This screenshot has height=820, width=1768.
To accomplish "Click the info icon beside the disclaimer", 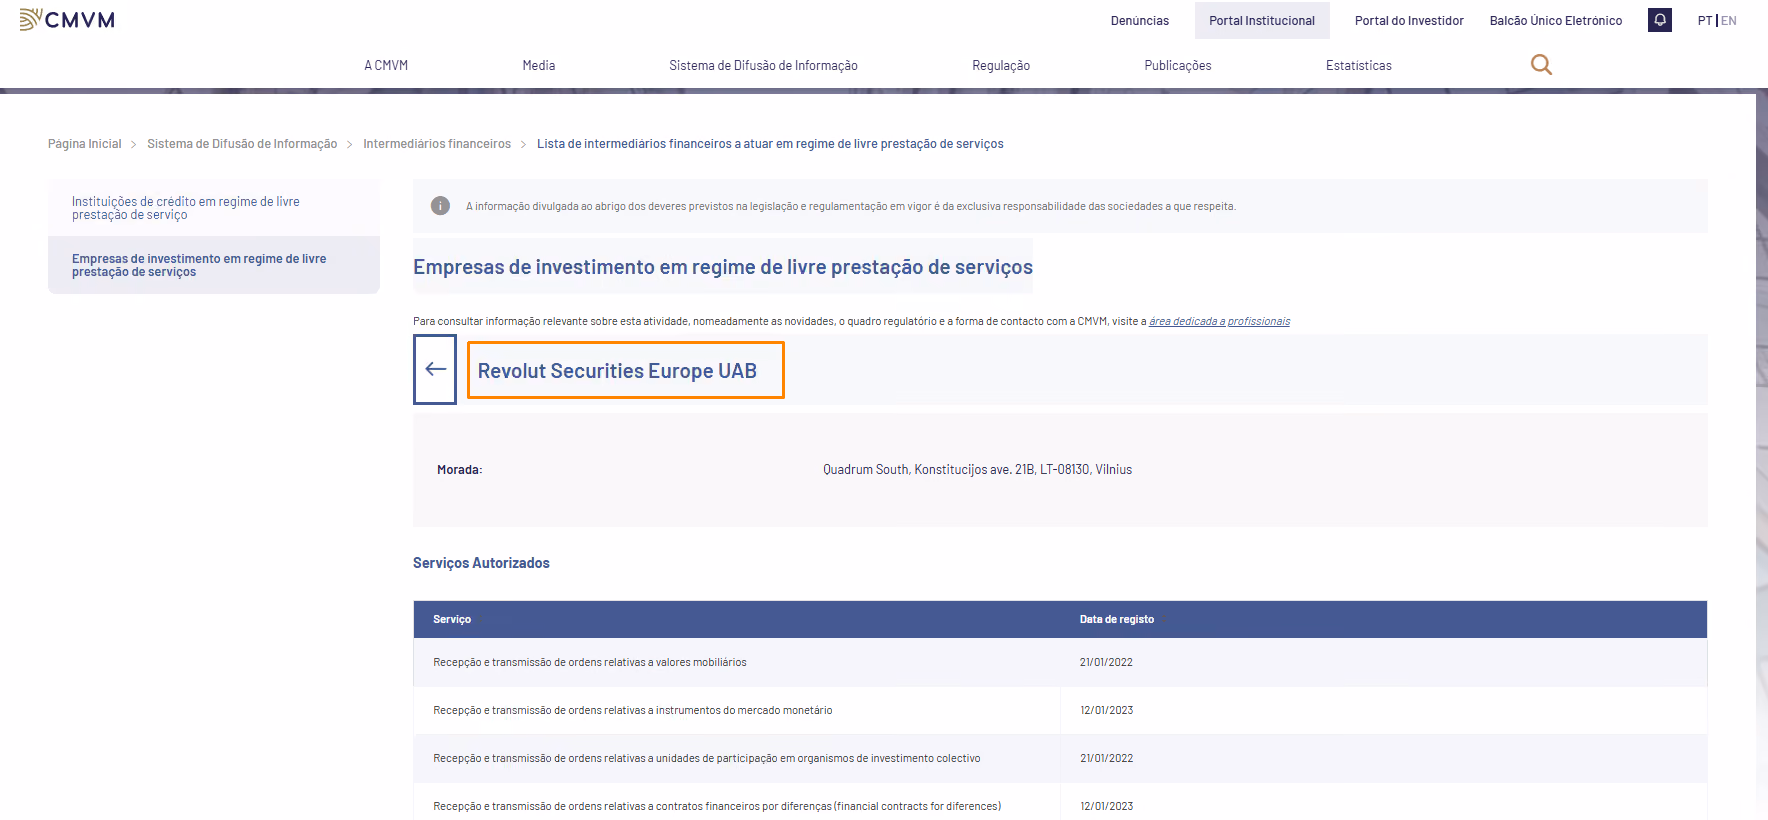I will 440,206.
